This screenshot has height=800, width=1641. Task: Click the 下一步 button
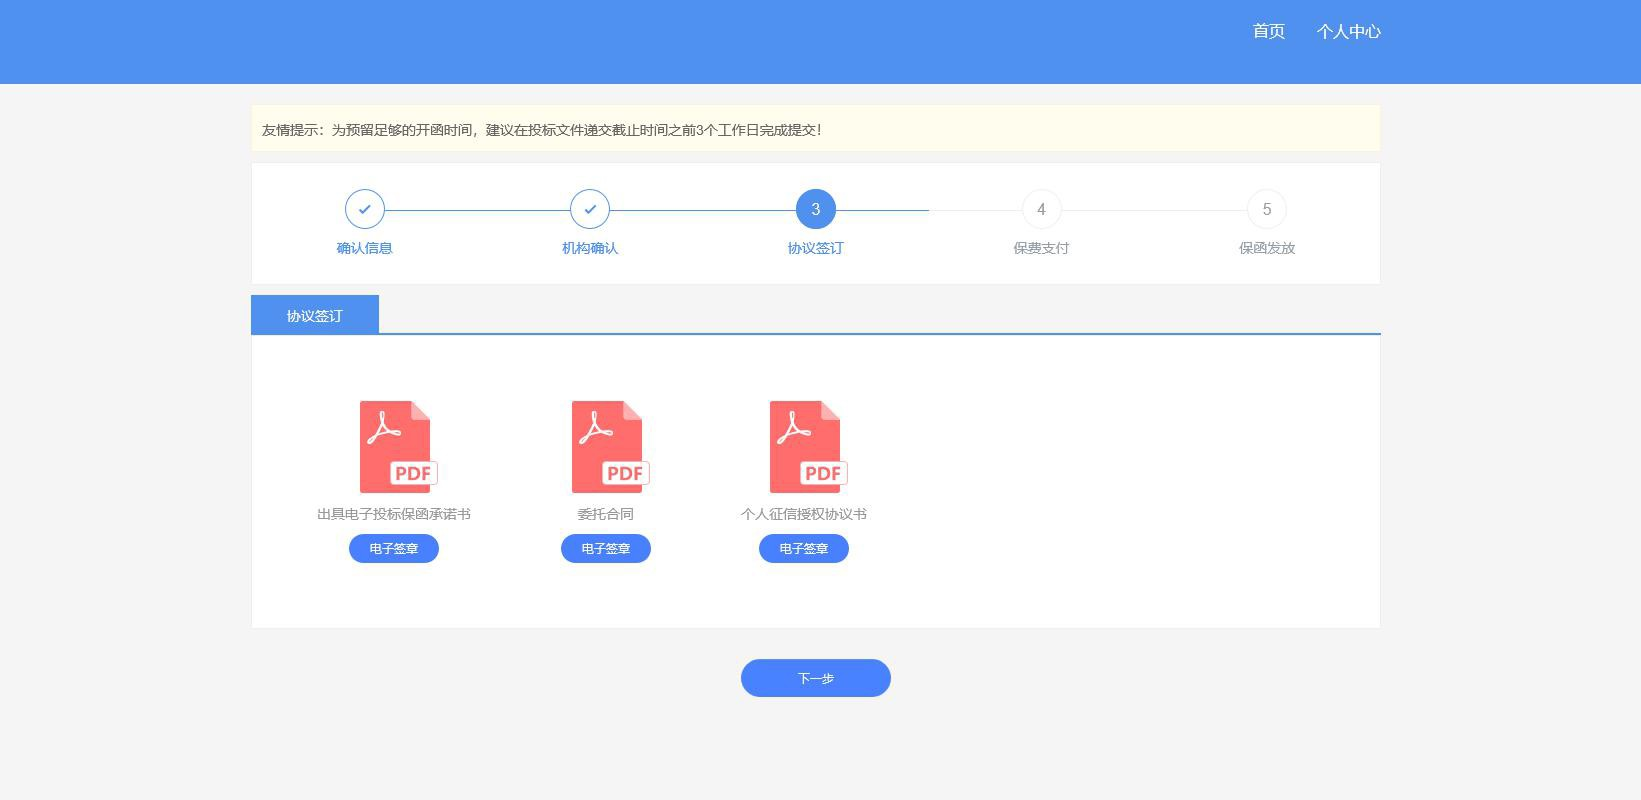click(816, 678)
